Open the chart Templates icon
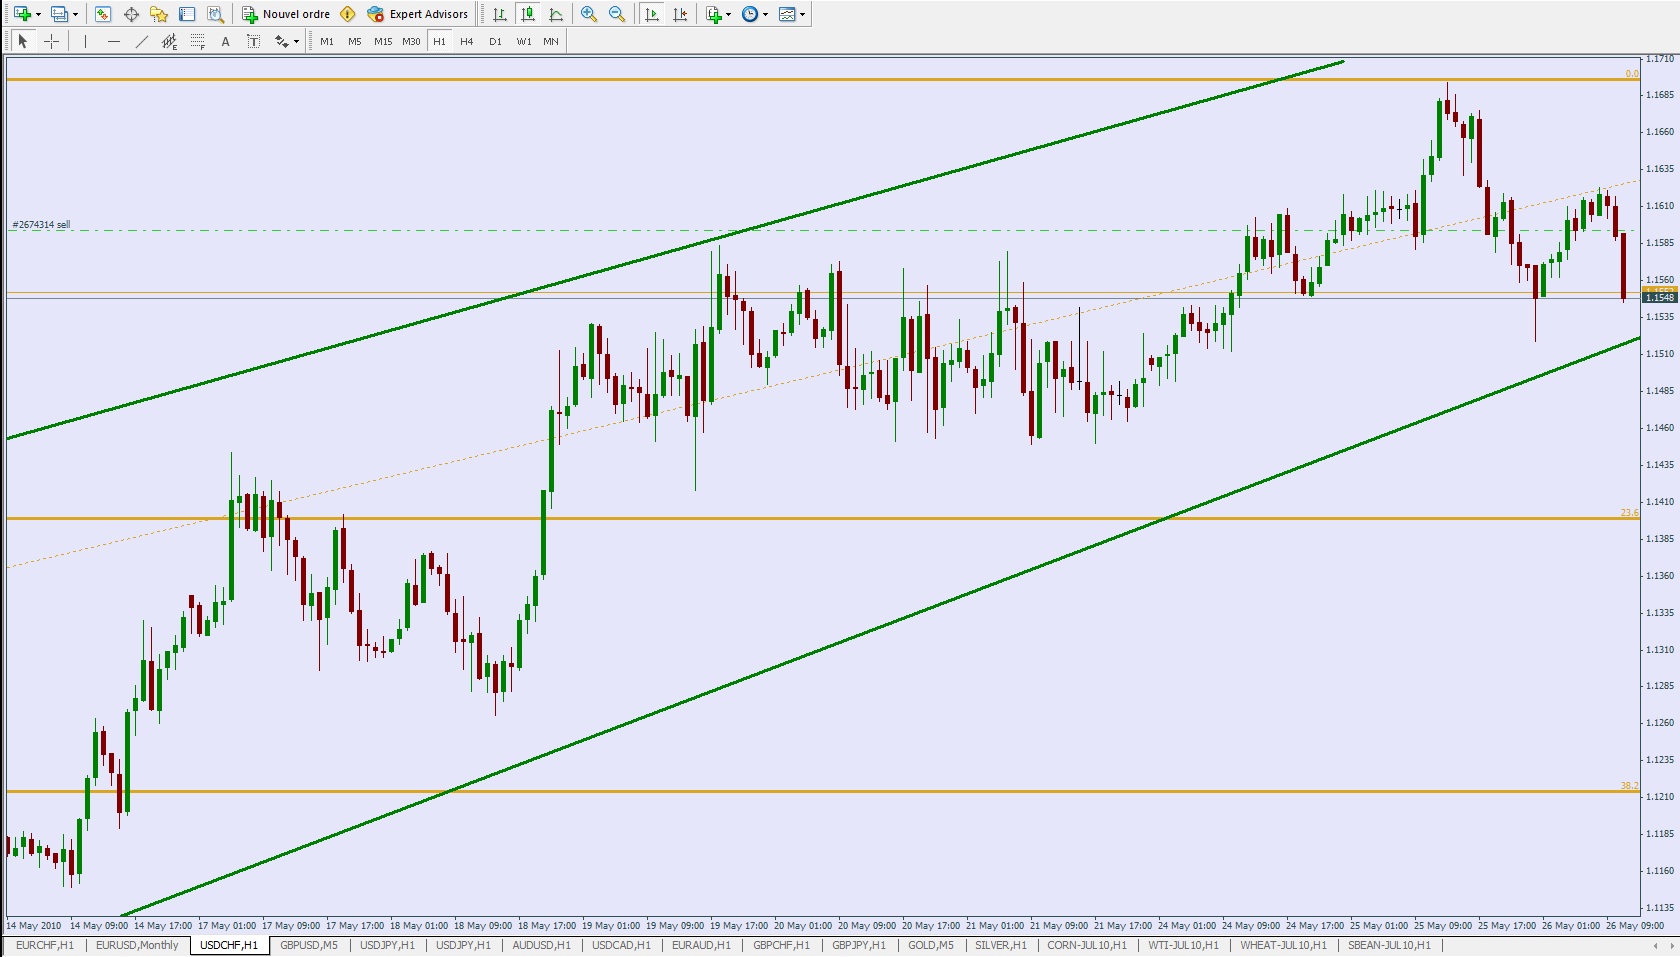Screen dimensions: 1680x957 [787, 14]
